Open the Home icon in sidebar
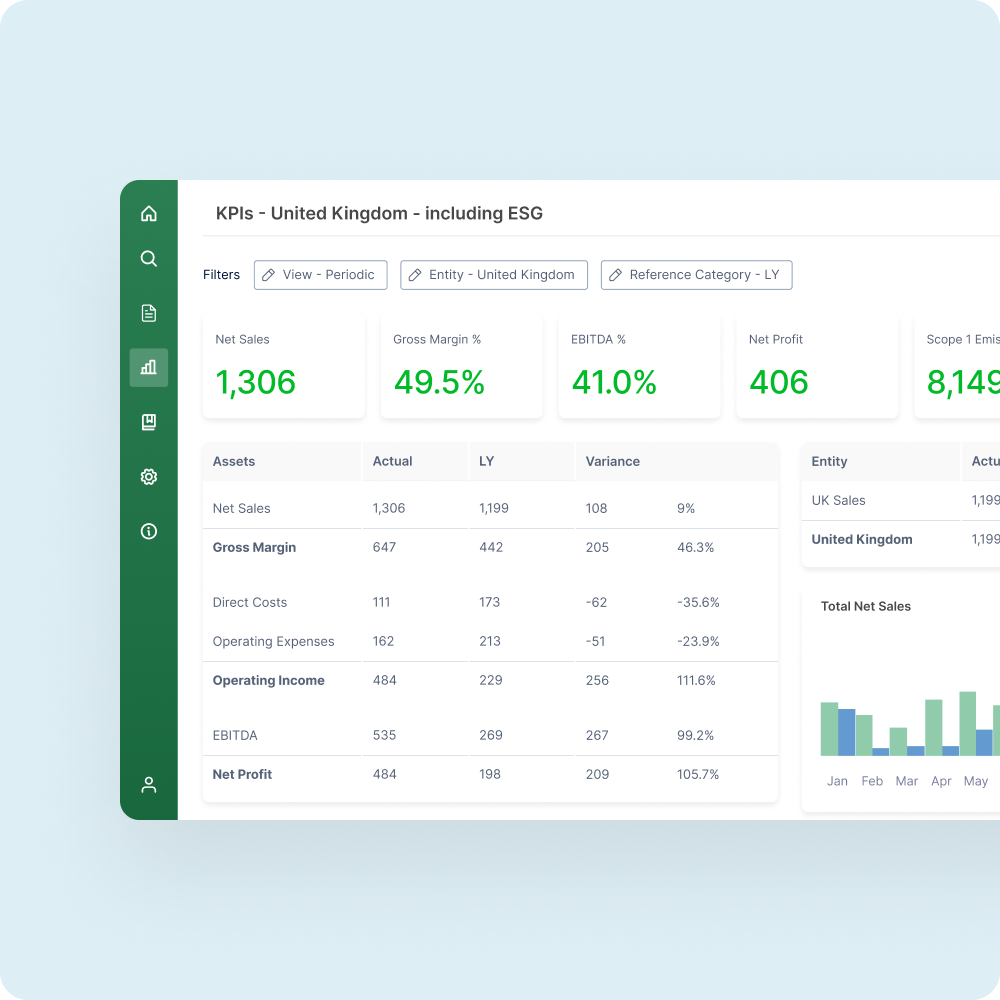1000x1000 pixels. coord(149,213)
